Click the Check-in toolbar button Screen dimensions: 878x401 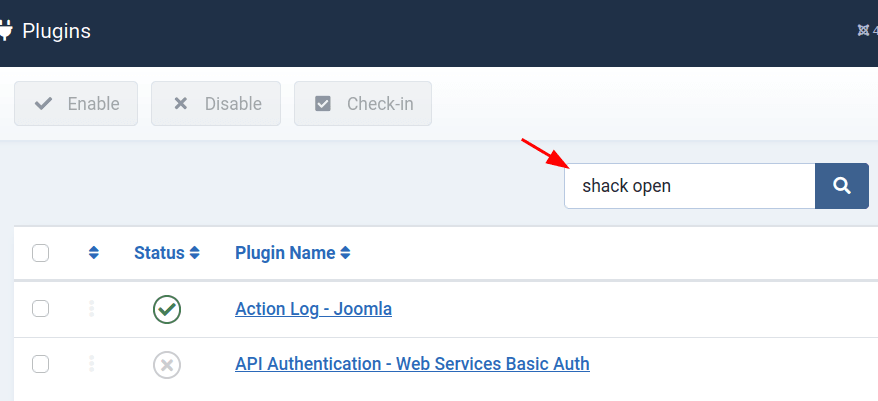363,104
